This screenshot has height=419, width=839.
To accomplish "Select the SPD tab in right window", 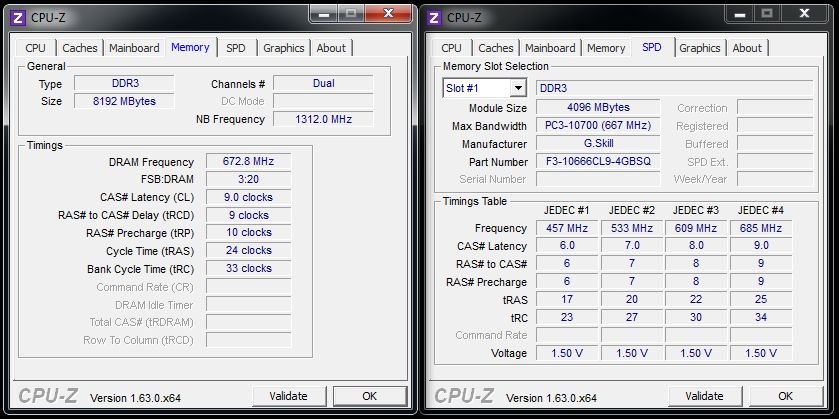I will tap(652, 47).
